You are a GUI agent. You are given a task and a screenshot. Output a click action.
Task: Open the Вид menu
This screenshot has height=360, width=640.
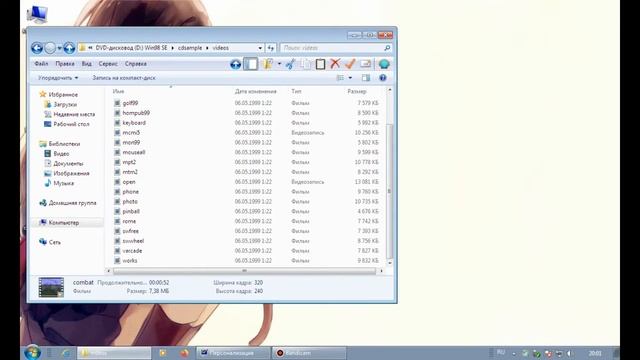87,64
